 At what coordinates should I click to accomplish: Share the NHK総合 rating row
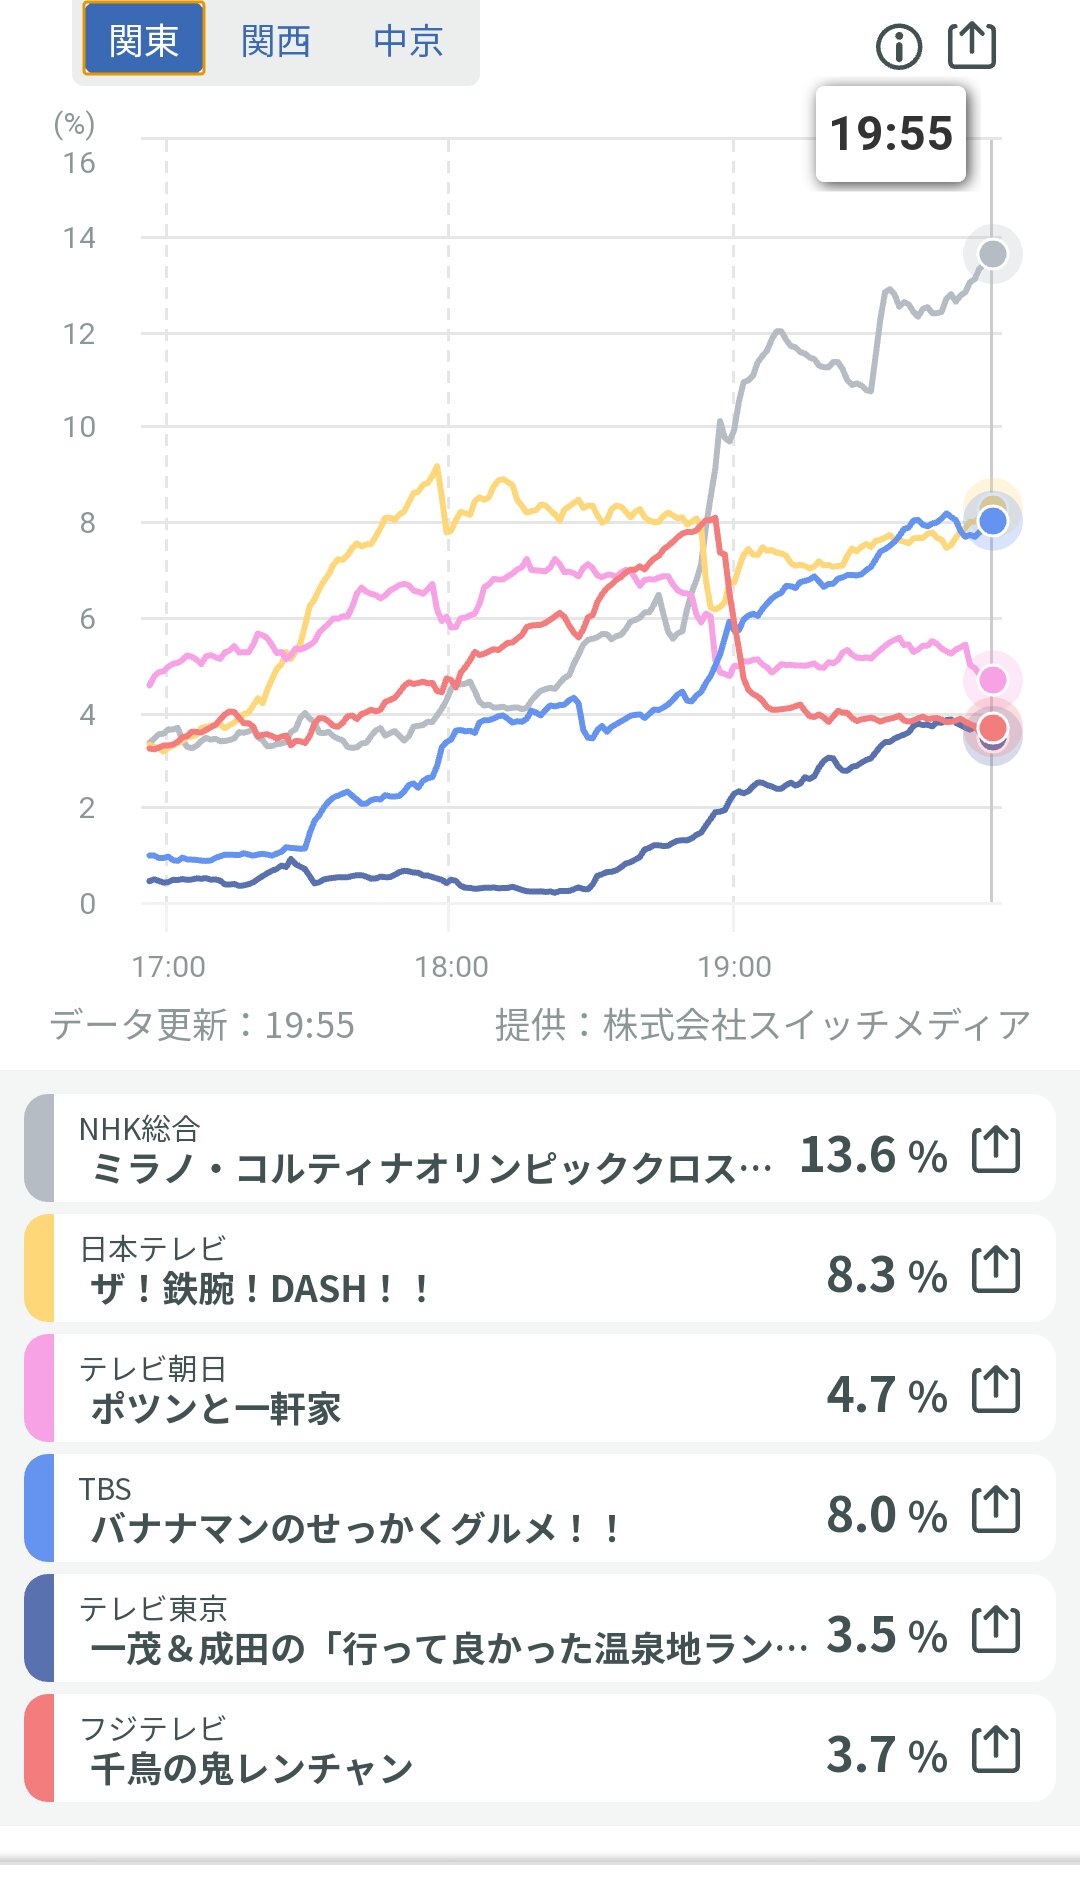pyautogui.click(x=996, y=1150)
